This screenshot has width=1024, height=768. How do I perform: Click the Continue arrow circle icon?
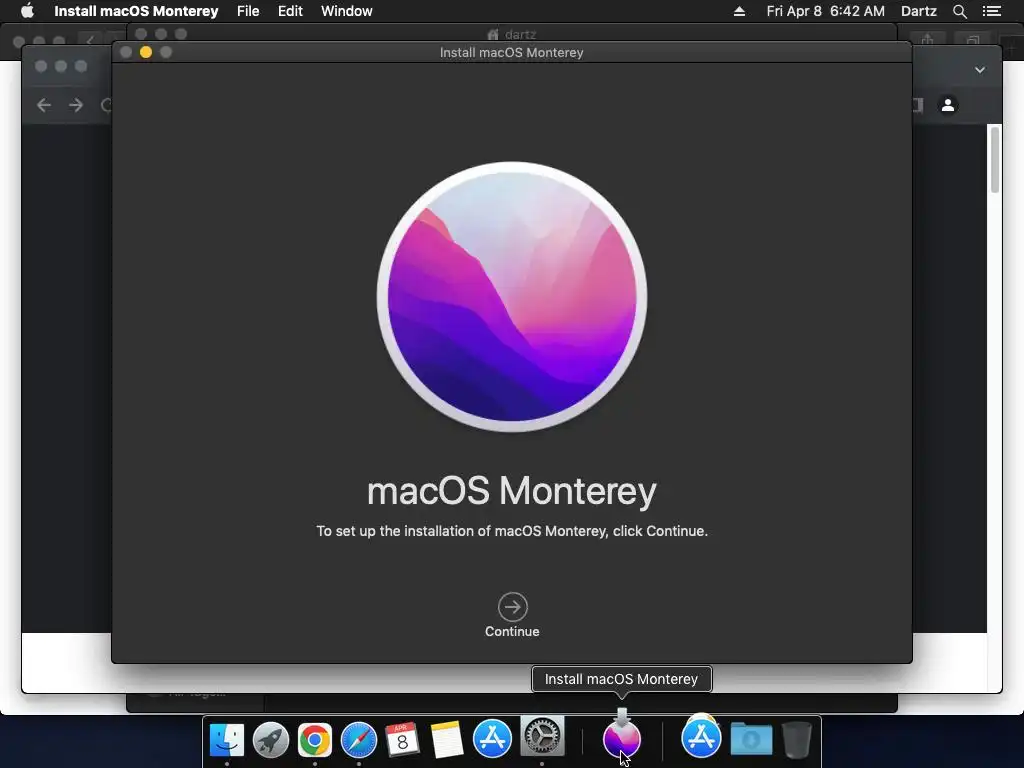click(513, 607)
